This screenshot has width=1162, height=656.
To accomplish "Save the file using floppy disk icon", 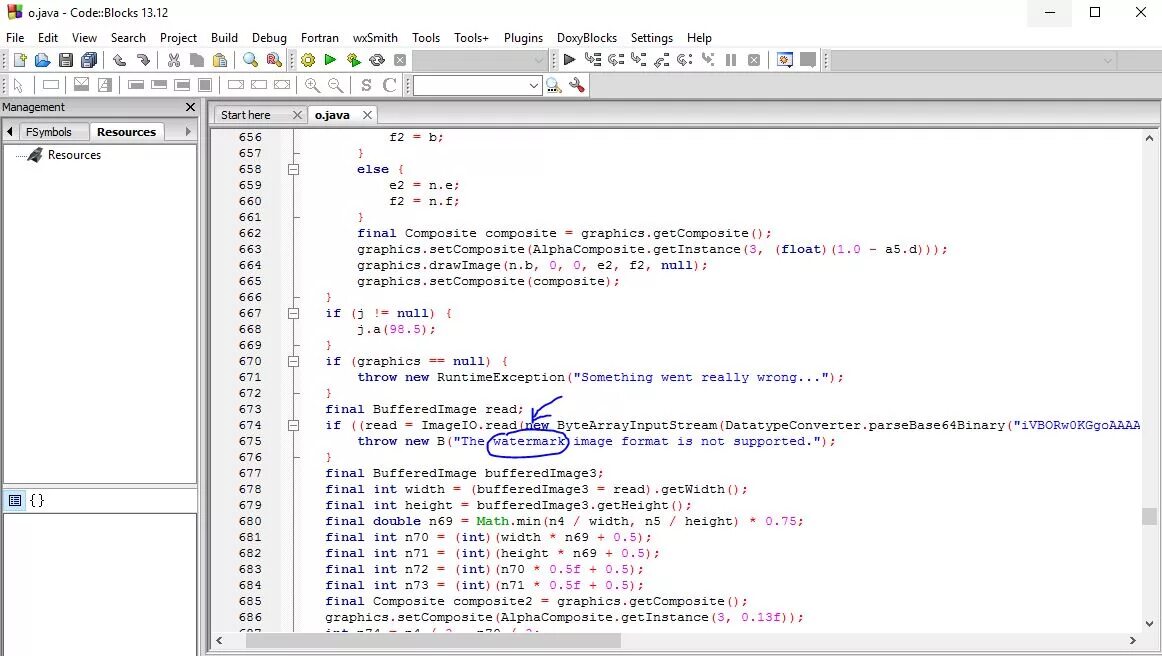I will coord(66,60).
